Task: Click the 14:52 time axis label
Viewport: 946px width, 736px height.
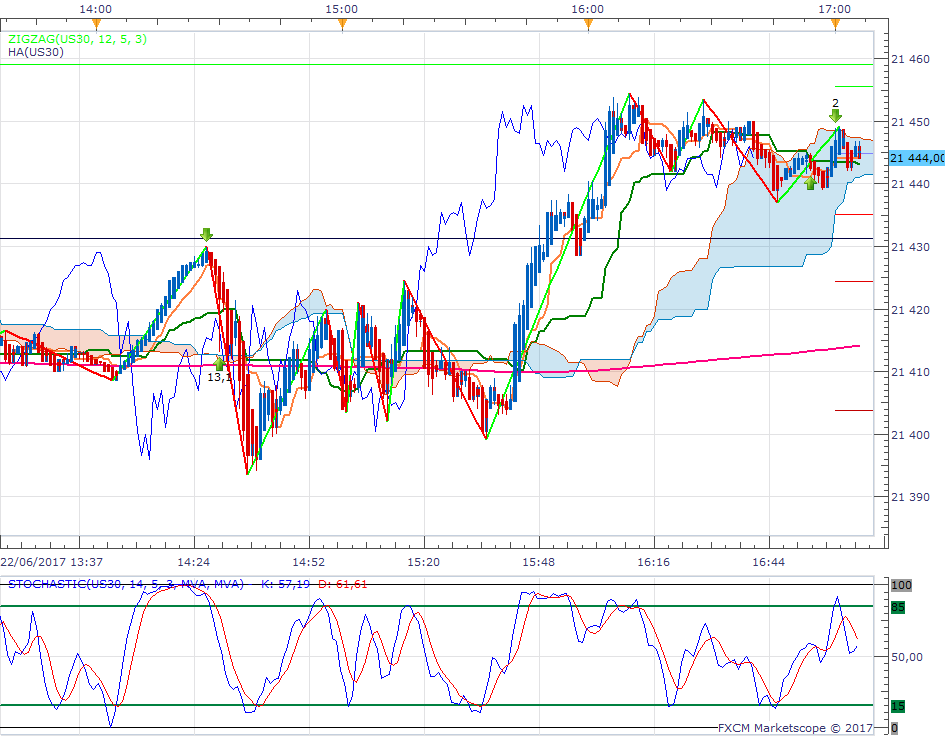Action: pos(309,562)
